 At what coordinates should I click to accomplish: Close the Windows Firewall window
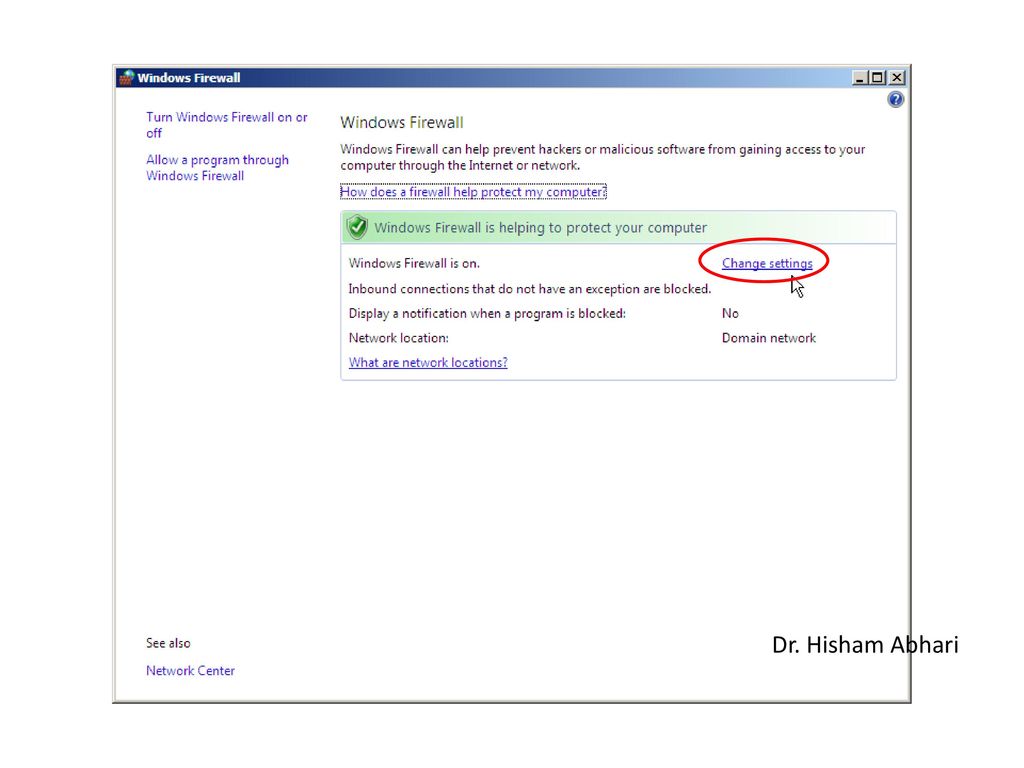897,78
